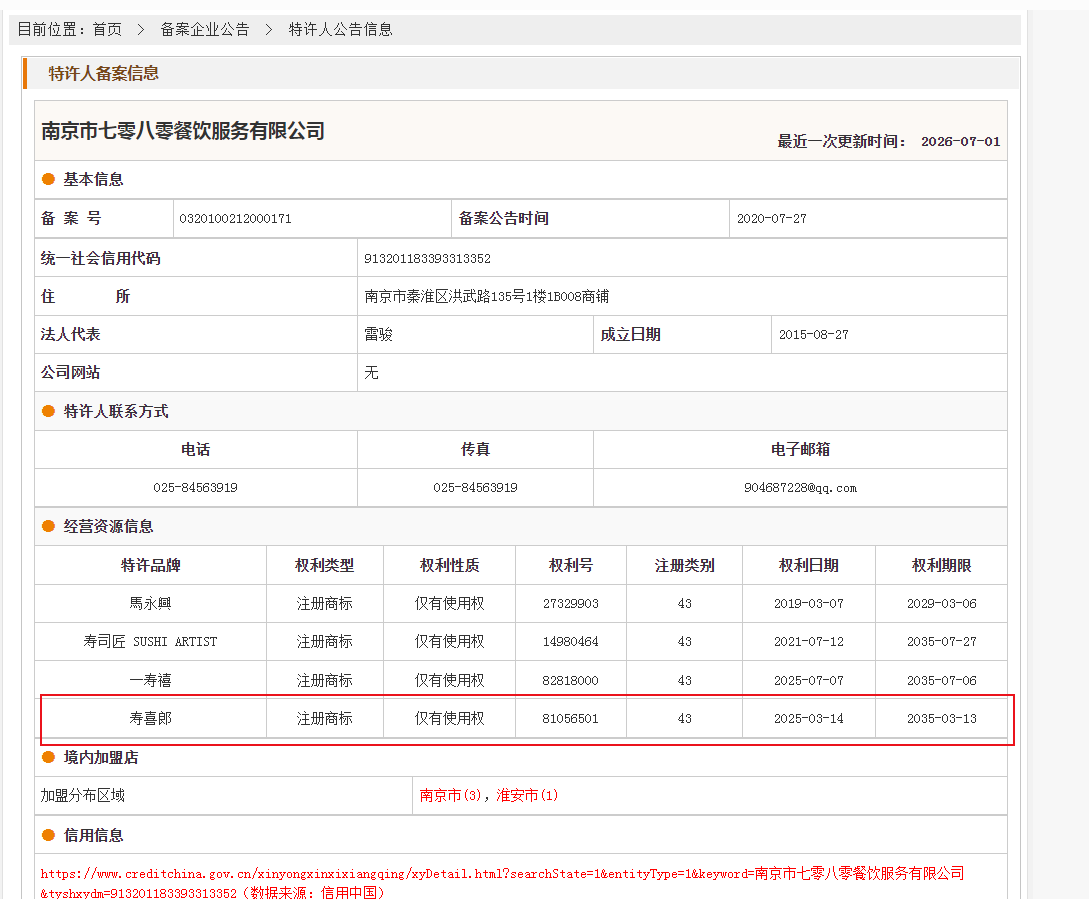Select brand 寿司匠 SUSHI ARTIST row
Screen dimensions: 1089x899
(151, 642)
